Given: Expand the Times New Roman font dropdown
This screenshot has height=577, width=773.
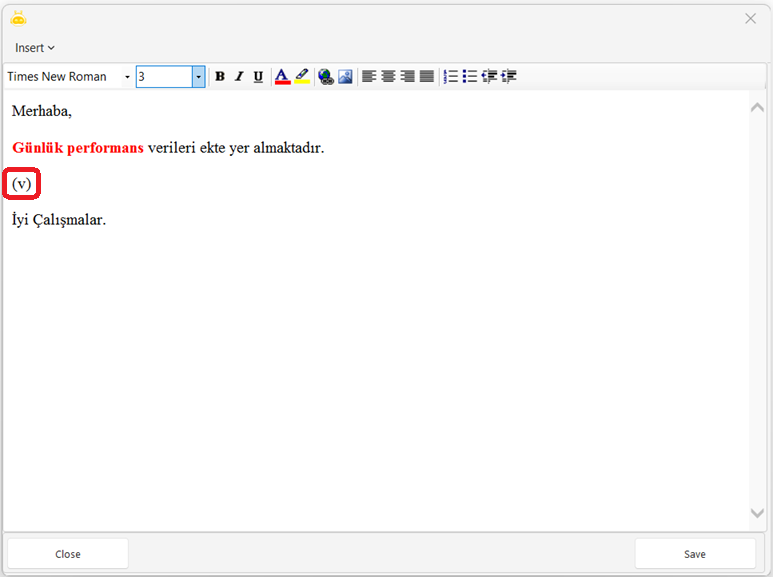Looking at the screenshot, I should pyautogui.click(x=127, y=77).
